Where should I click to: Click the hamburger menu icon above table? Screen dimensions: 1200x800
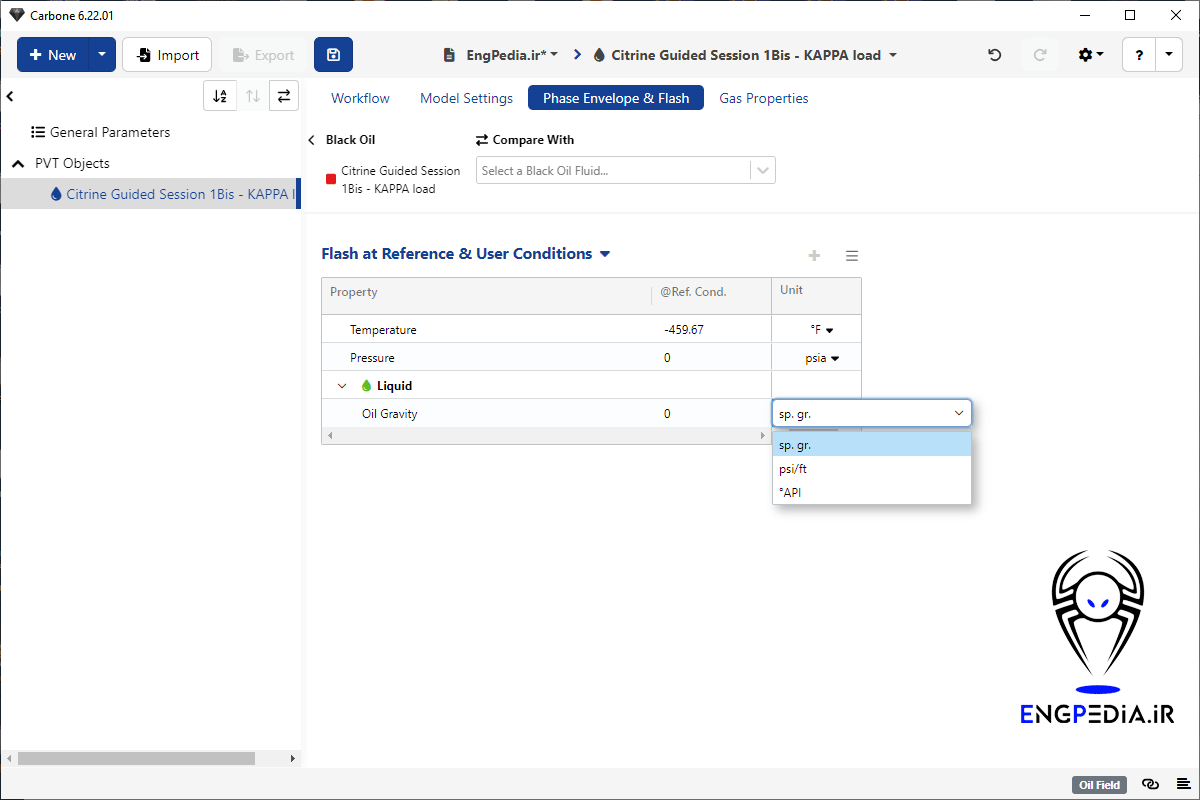pyautogui.click(x=852, y=256)
